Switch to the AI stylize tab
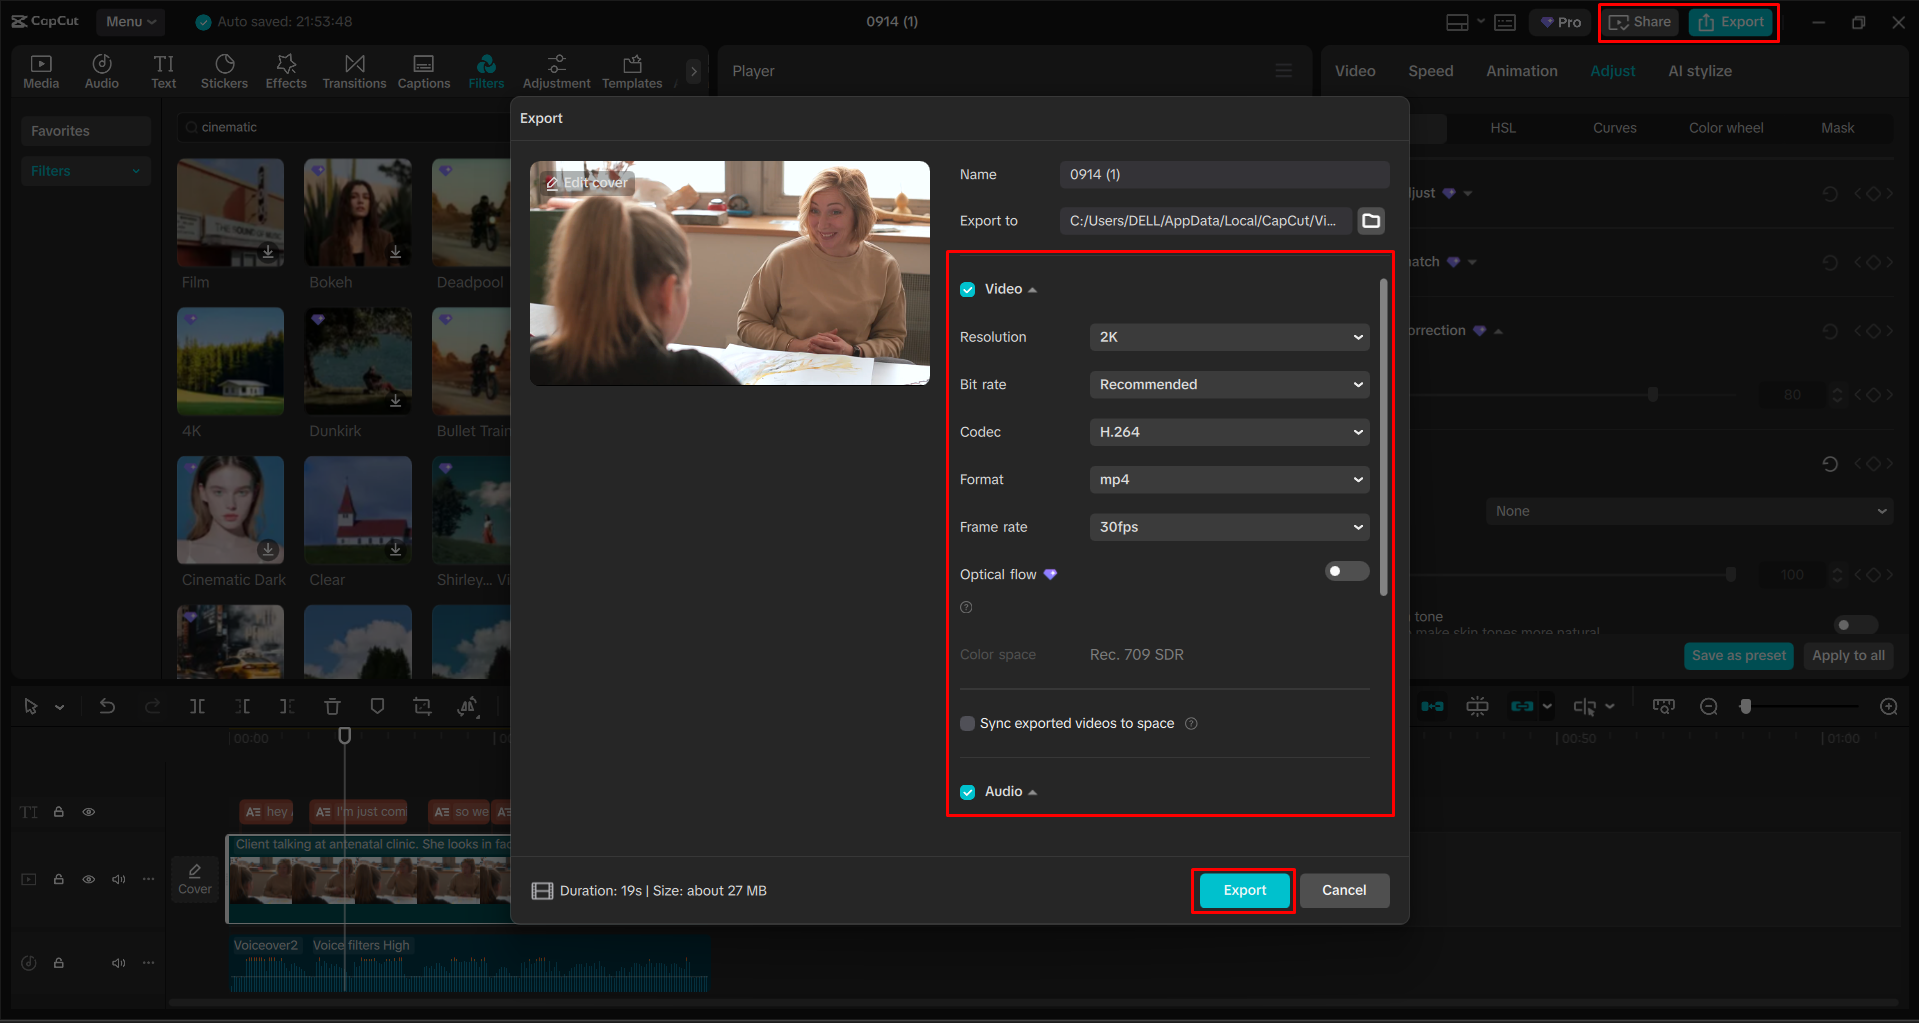 pyautogui.click(x=1699, y=70)
